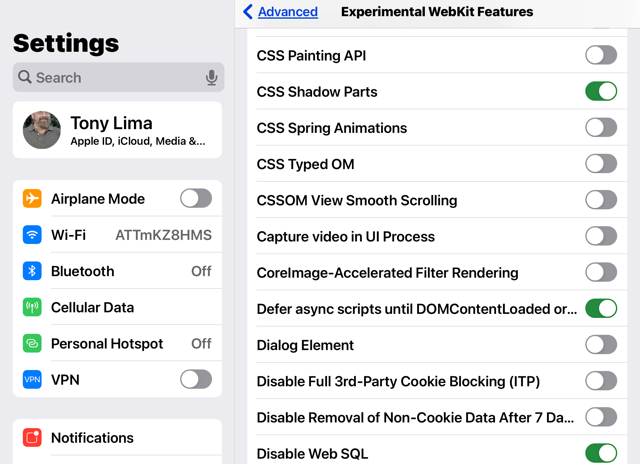Click the VPN badge icon

(32, 380)
